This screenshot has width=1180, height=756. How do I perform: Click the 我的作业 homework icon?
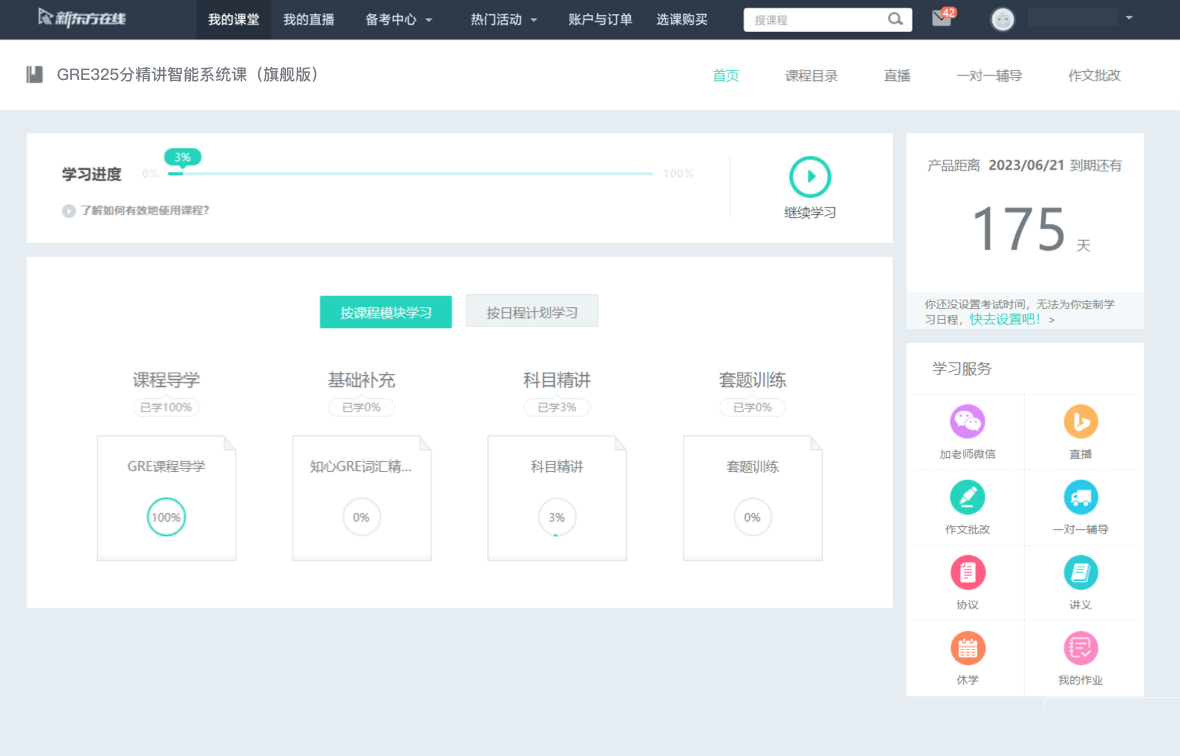[x=1080, y=648]
